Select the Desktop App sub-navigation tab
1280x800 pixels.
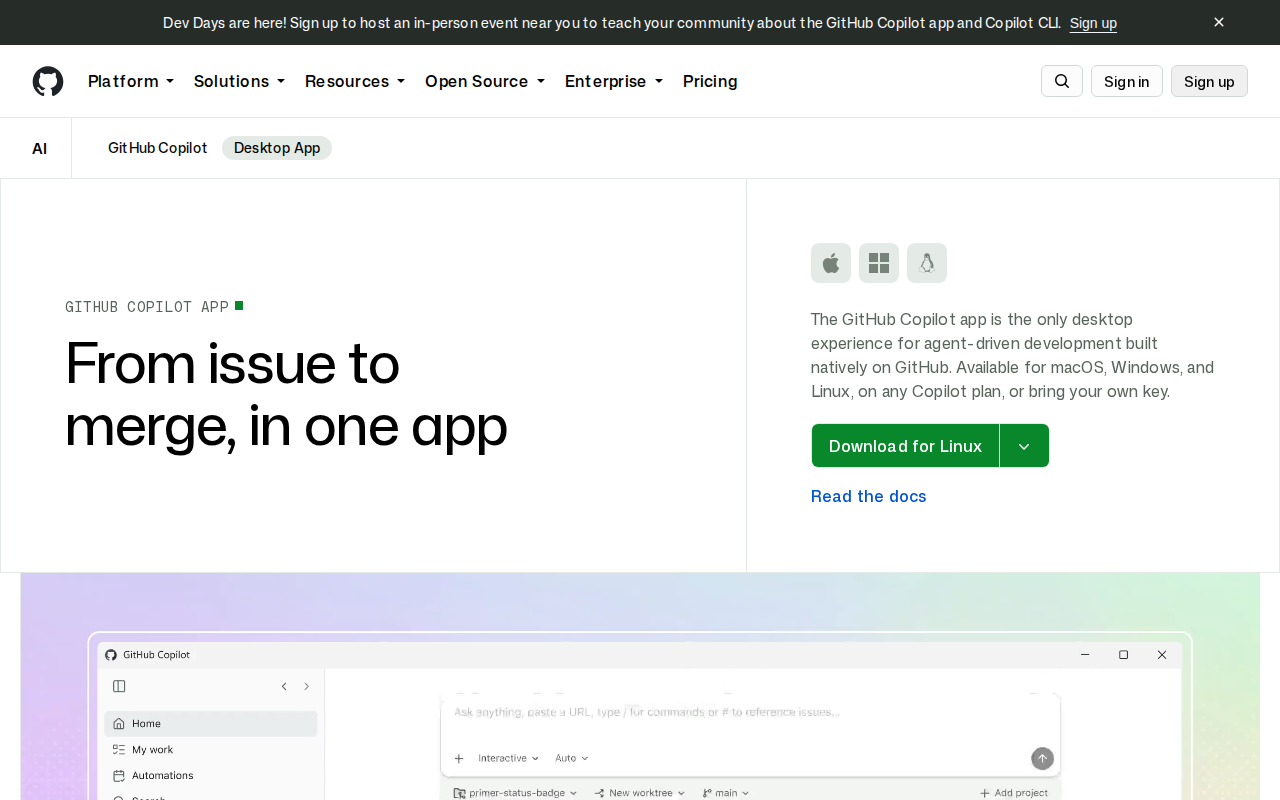coord(277,148)
